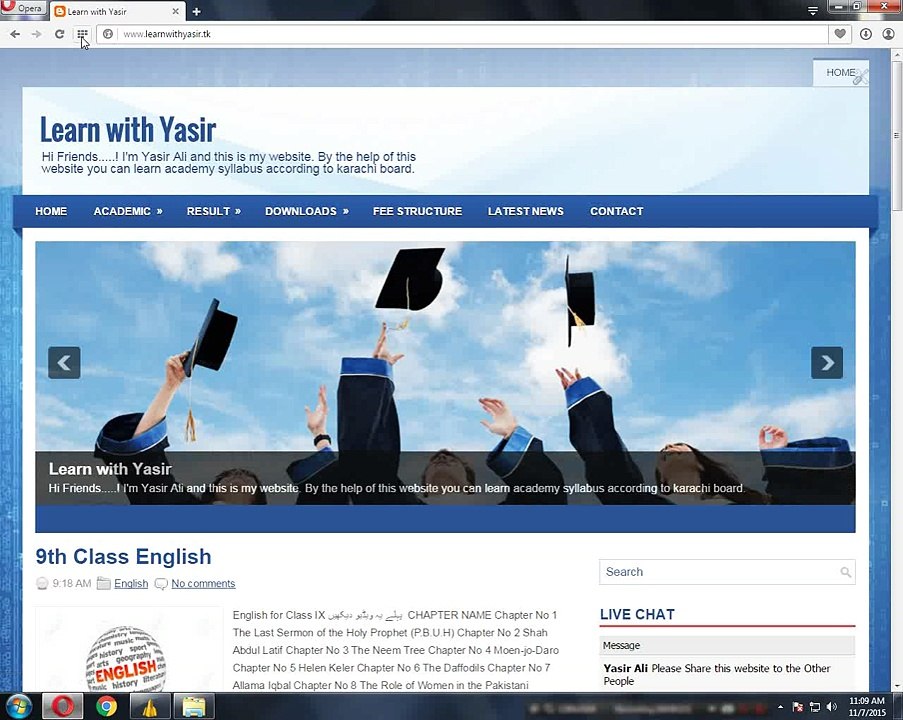Expand the RESULT menu
903x720 pixels.
pyautogui.click(x=214, y=211)
